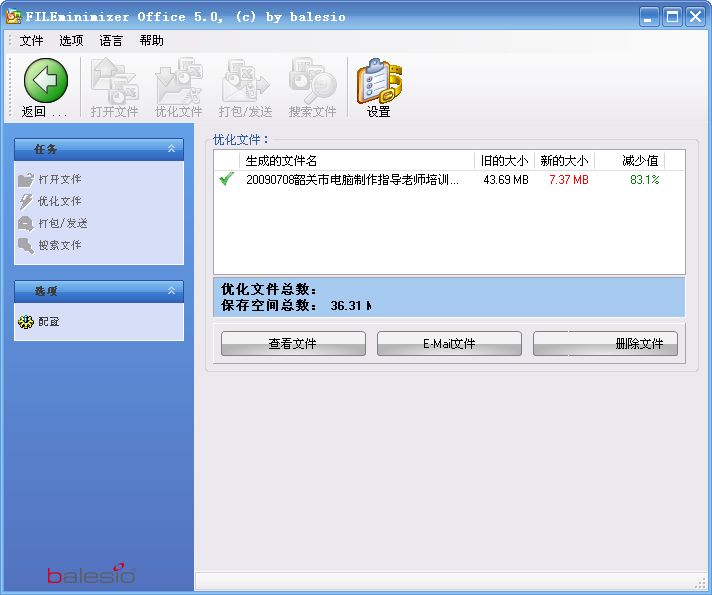The image size is (712, 595).
Task: Click the 打开文件 toolbar icon
Action: point(114,81)
